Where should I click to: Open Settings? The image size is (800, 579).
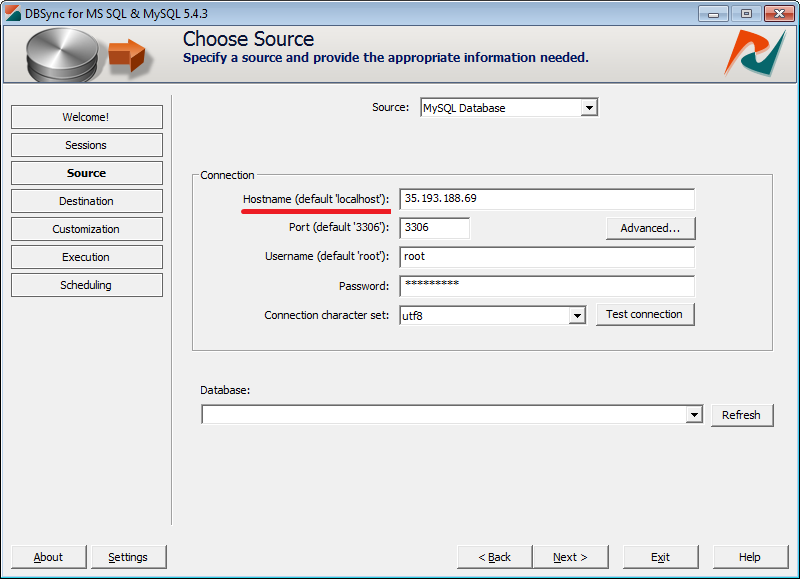[x=129, y=557]
